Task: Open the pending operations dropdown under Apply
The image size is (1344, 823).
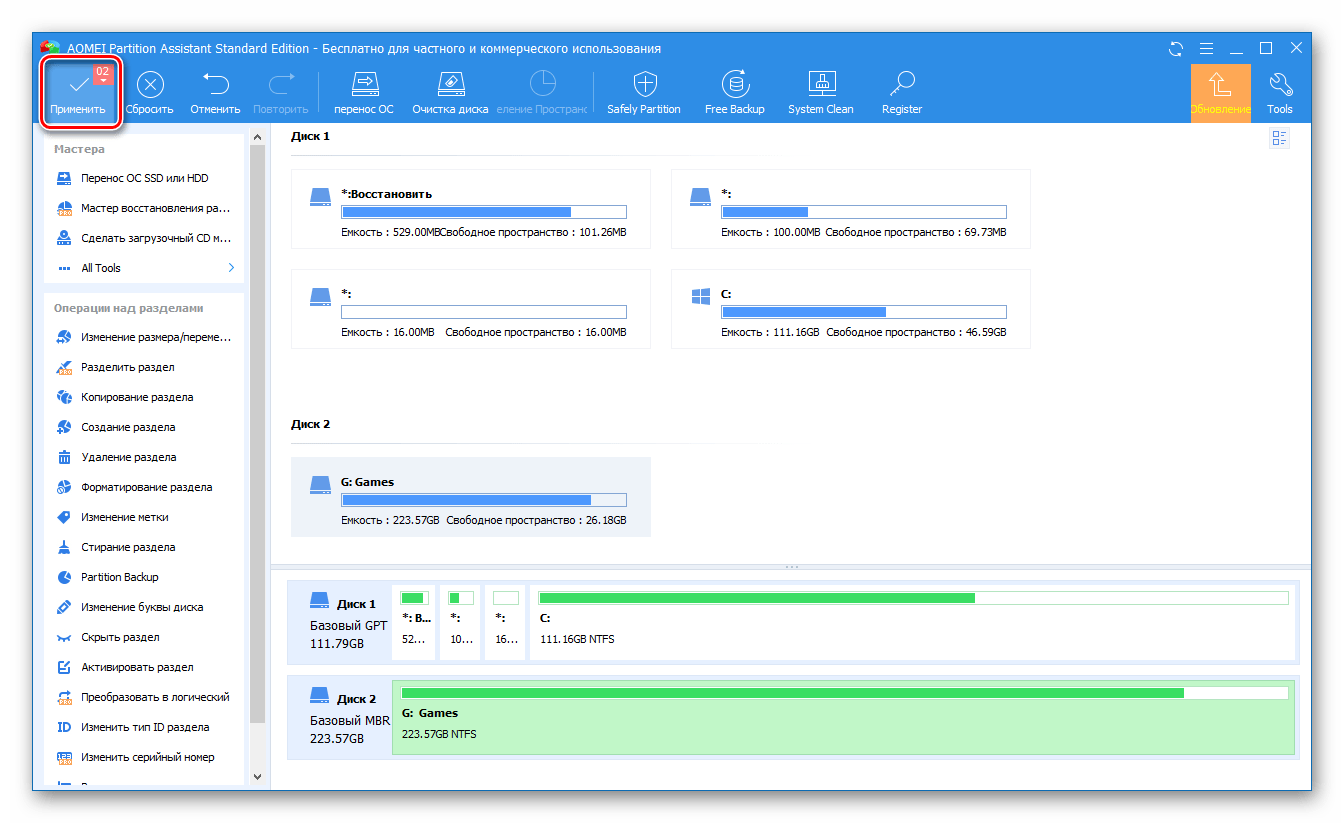Action: 103,80
